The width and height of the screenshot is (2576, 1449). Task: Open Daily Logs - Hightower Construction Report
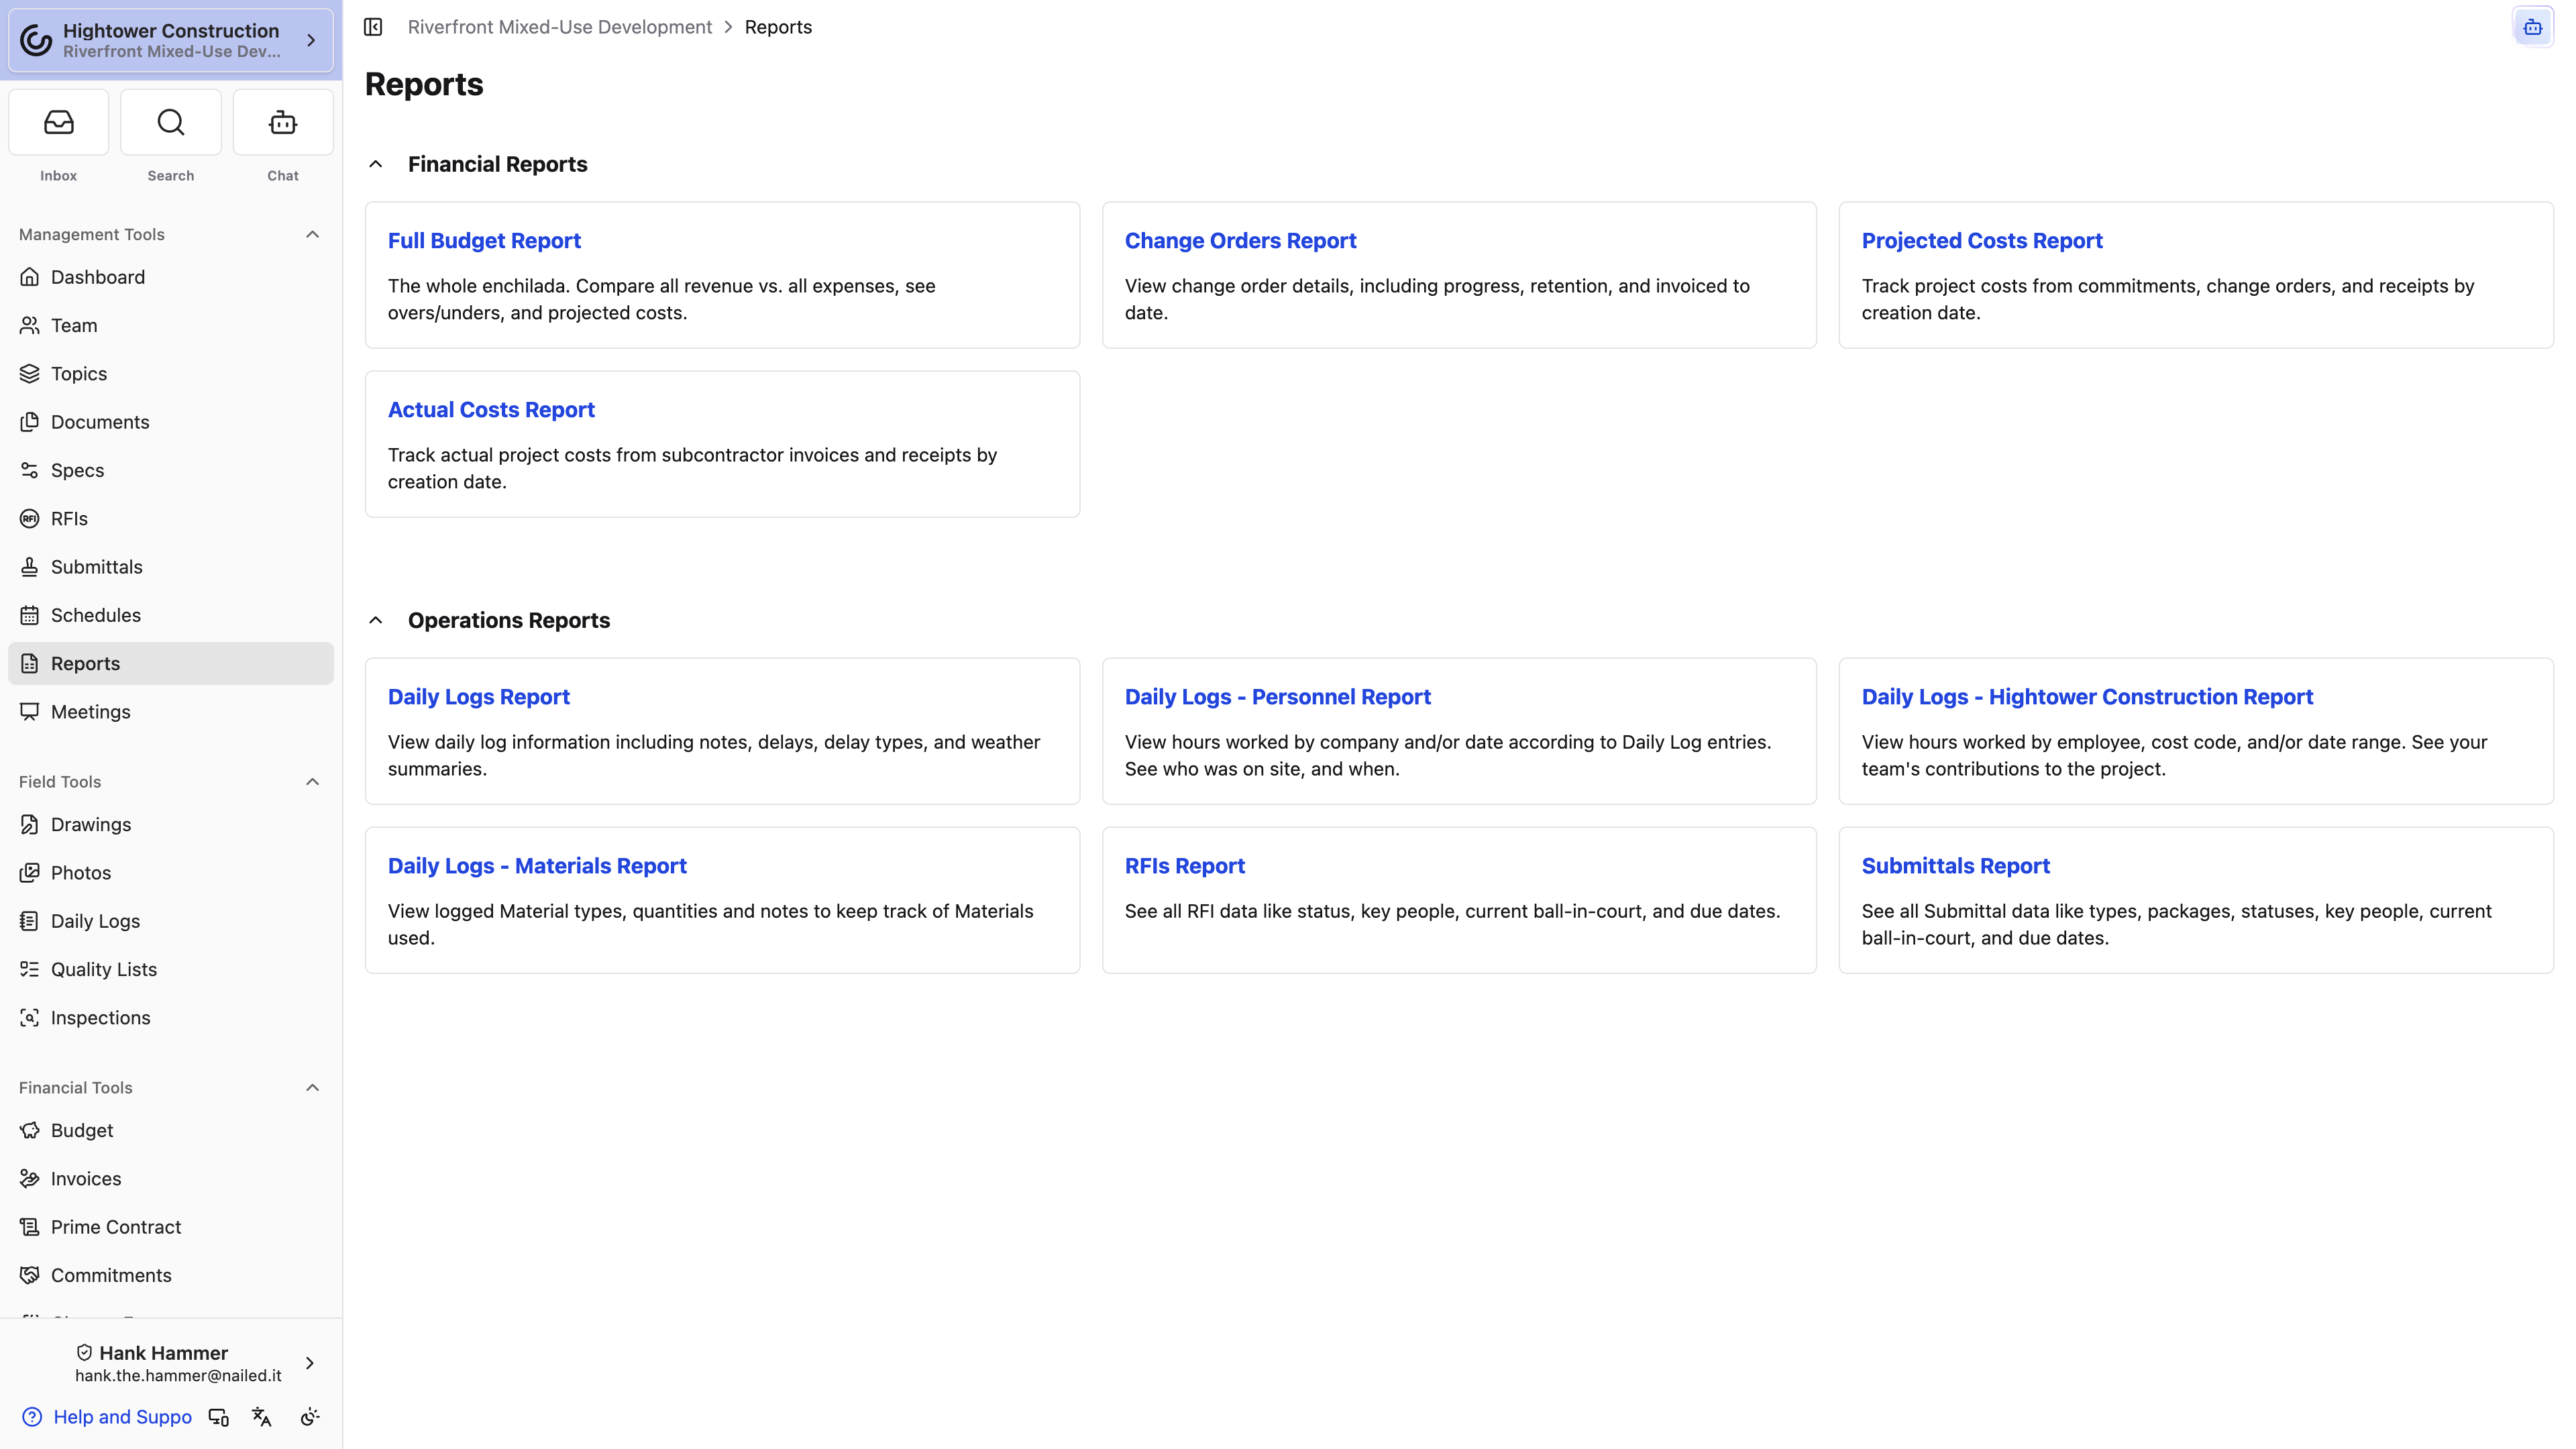(2087, 697)
